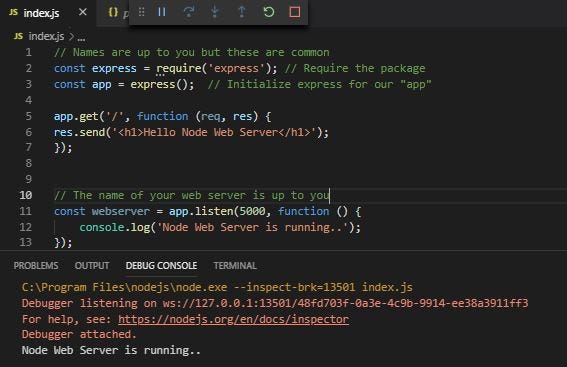Click the 'Debugger listening on ws://' console line
This screenshot has width=567, height=367.
275,303
